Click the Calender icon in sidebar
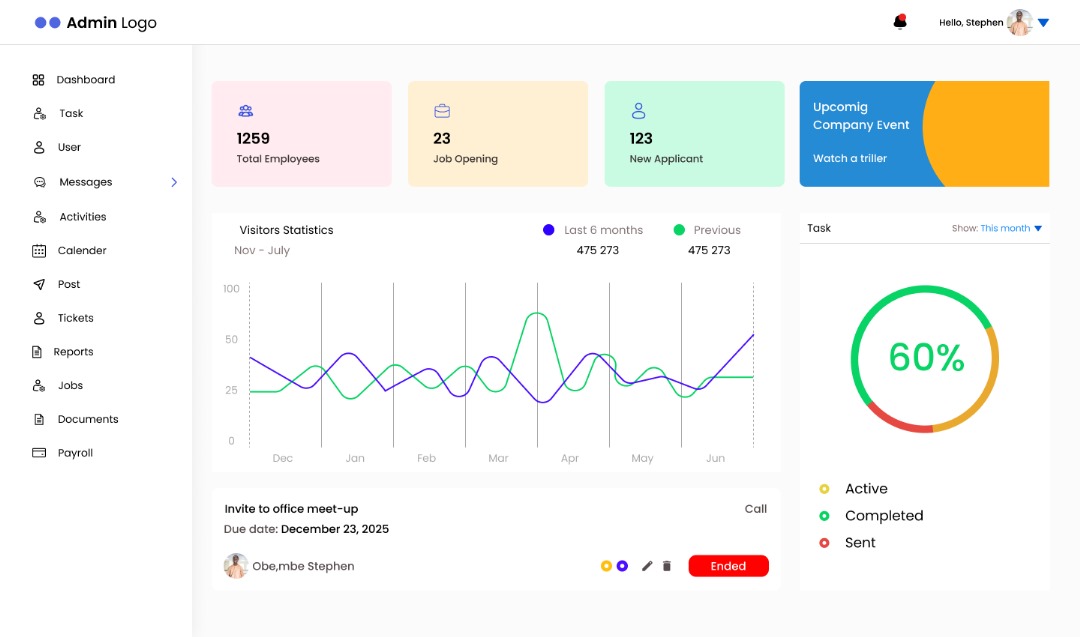Viewport: 1080px width, 637px height. click(39, 251)
